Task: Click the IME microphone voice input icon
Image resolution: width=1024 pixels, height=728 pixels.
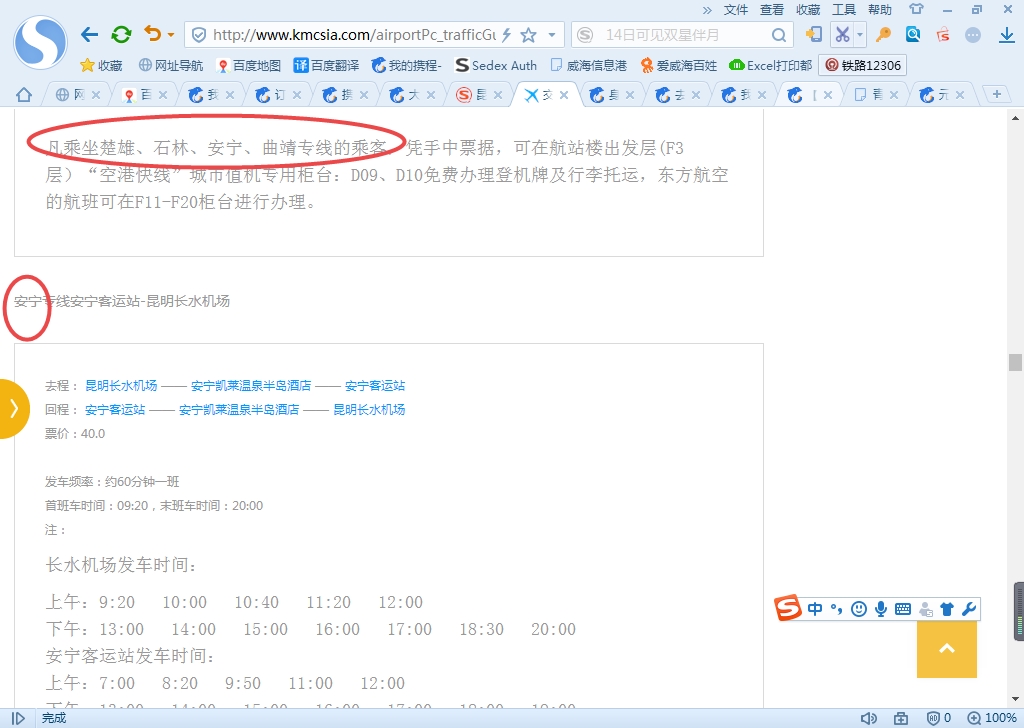Action: click(881, 609)
